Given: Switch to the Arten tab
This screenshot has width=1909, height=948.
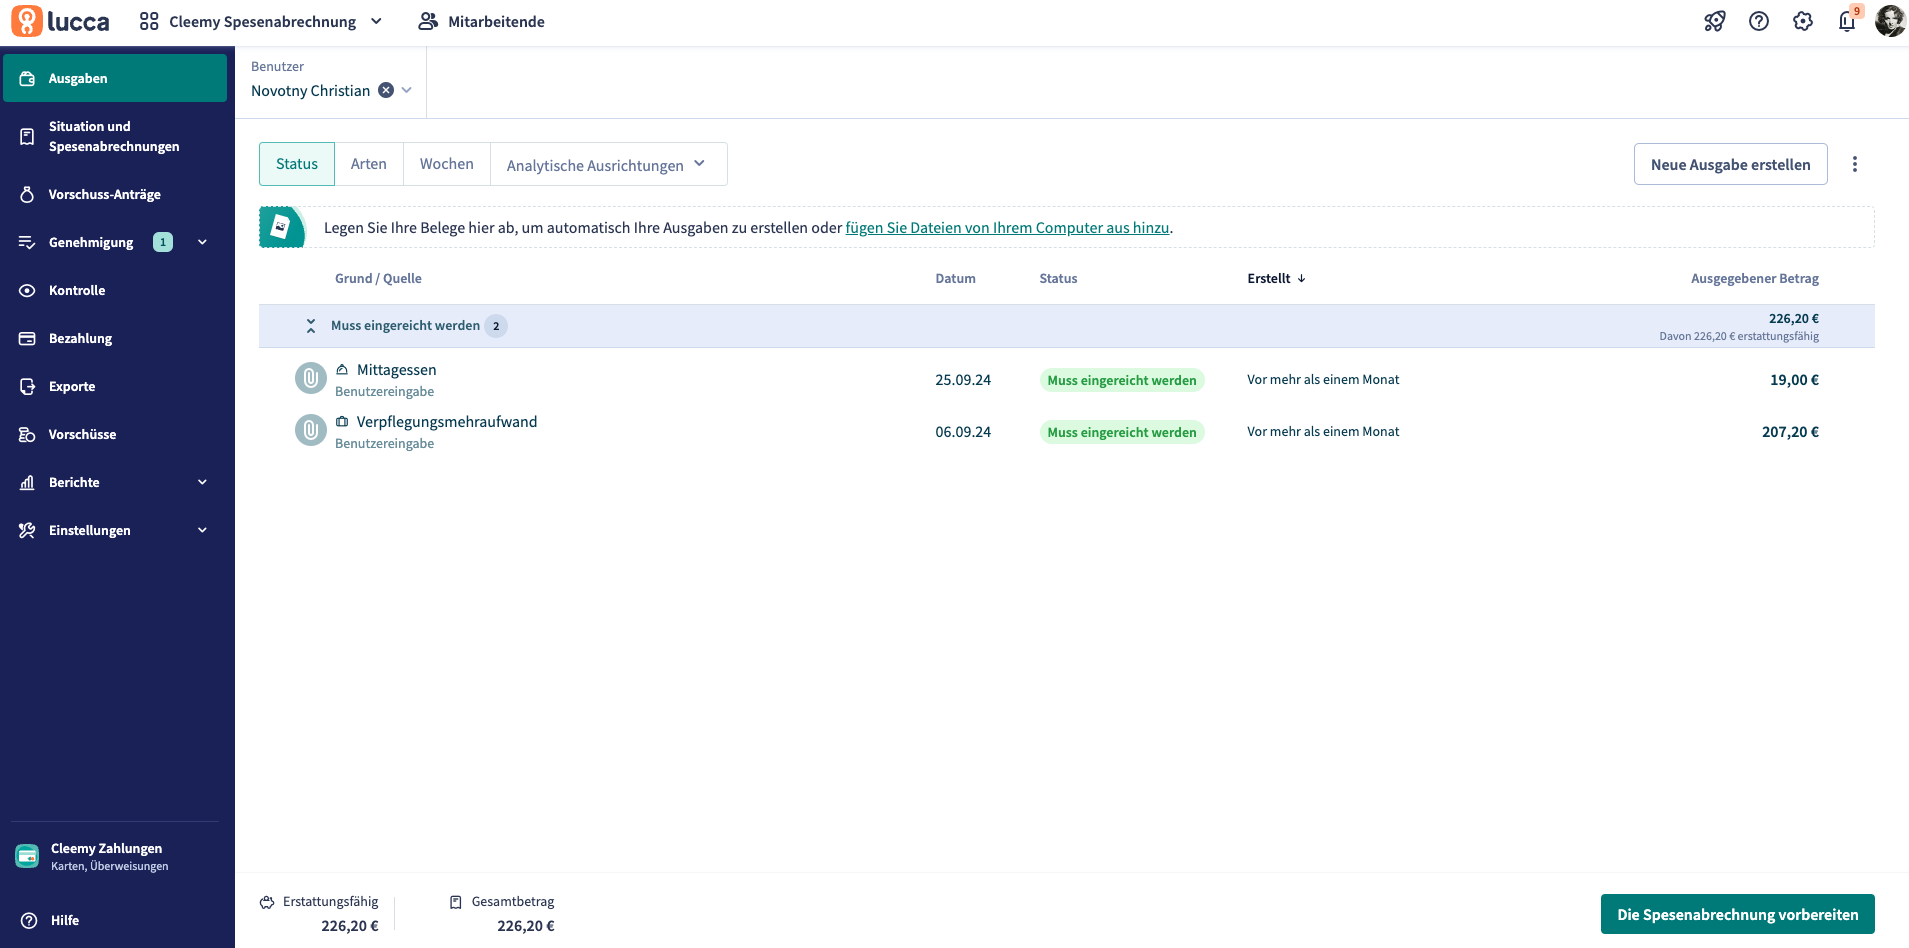Looking at the screenshot, I should (368, 164).
